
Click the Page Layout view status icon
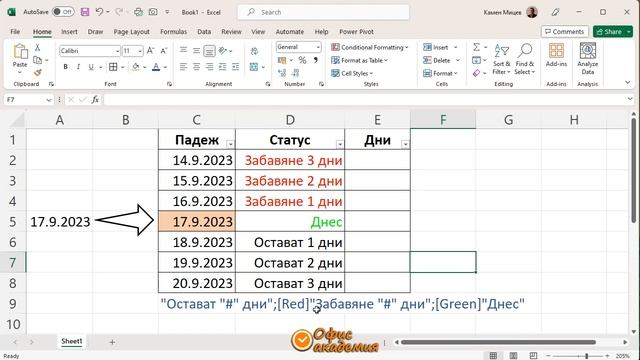[513, 356]
